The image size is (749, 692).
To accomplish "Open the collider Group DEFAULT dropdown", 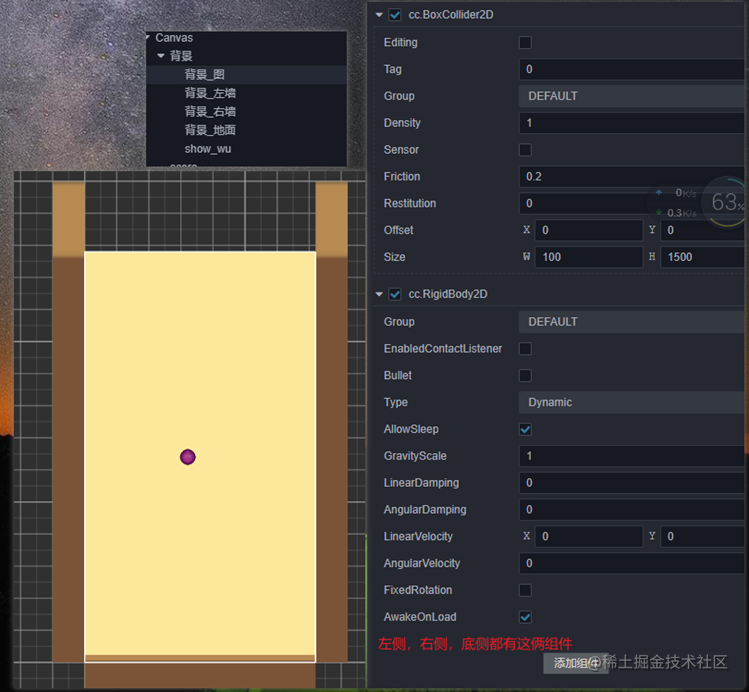I will pos(631,96).
